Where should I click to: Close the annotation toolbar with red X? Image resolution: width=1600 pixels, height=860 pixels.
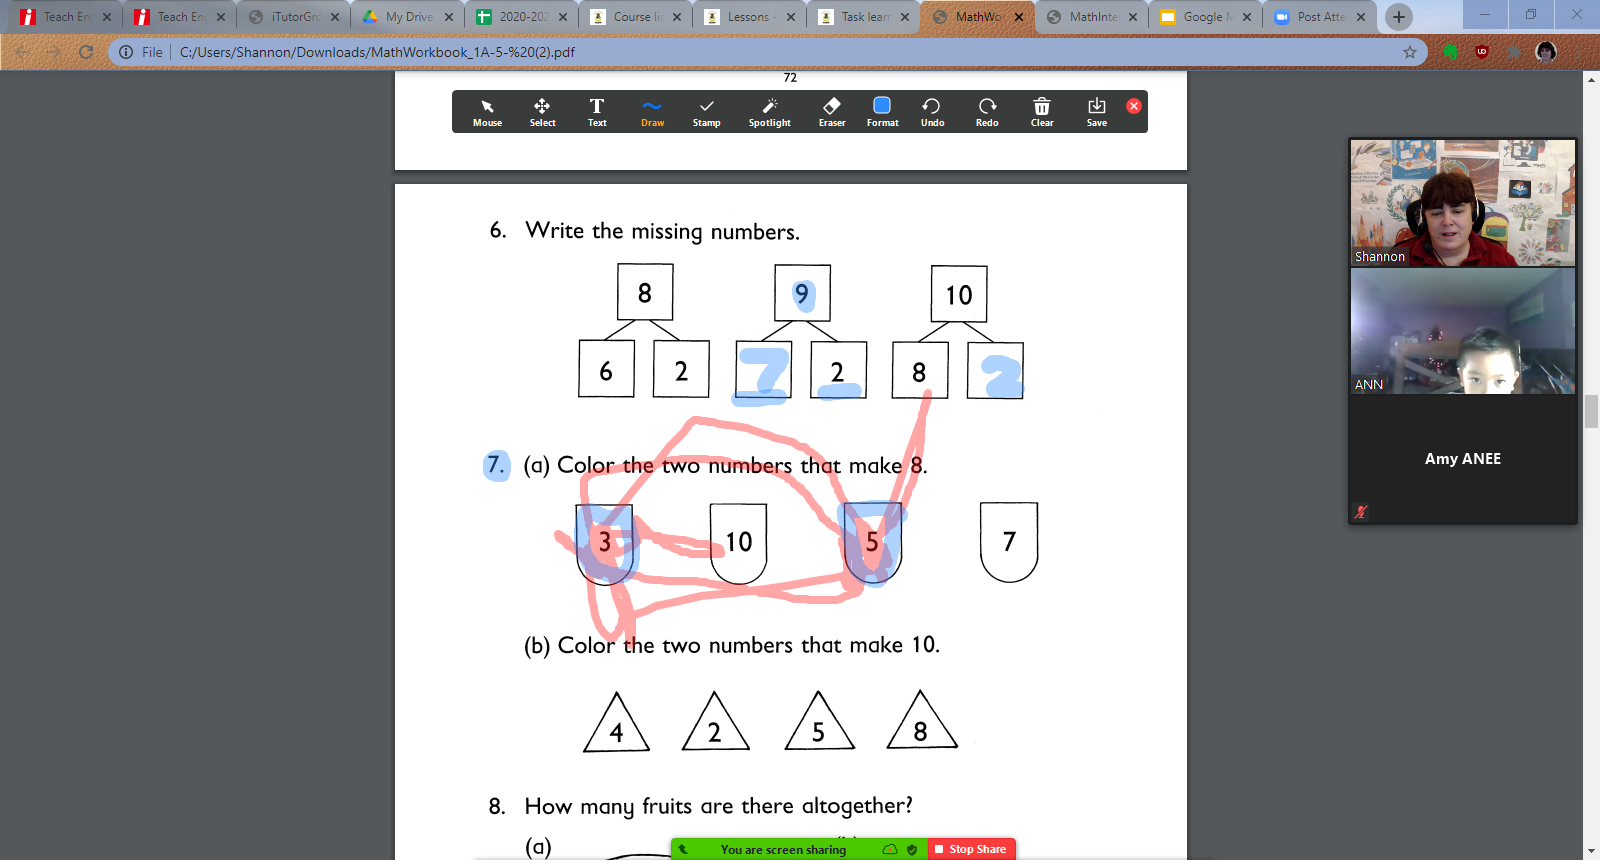pyautogui.click(x=1134, y=106)
